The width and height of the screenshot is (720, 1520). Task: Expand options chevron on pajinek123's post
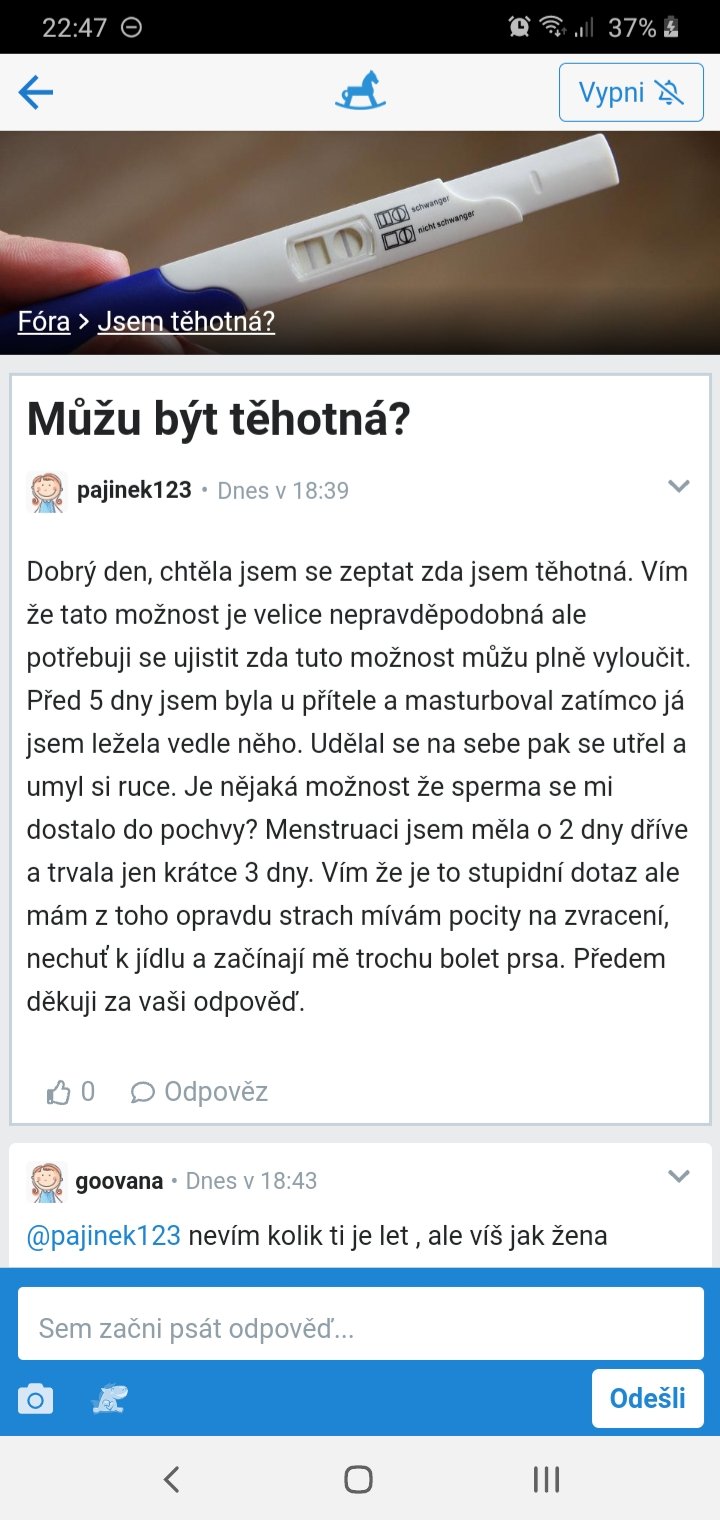(x=679, y=487)
